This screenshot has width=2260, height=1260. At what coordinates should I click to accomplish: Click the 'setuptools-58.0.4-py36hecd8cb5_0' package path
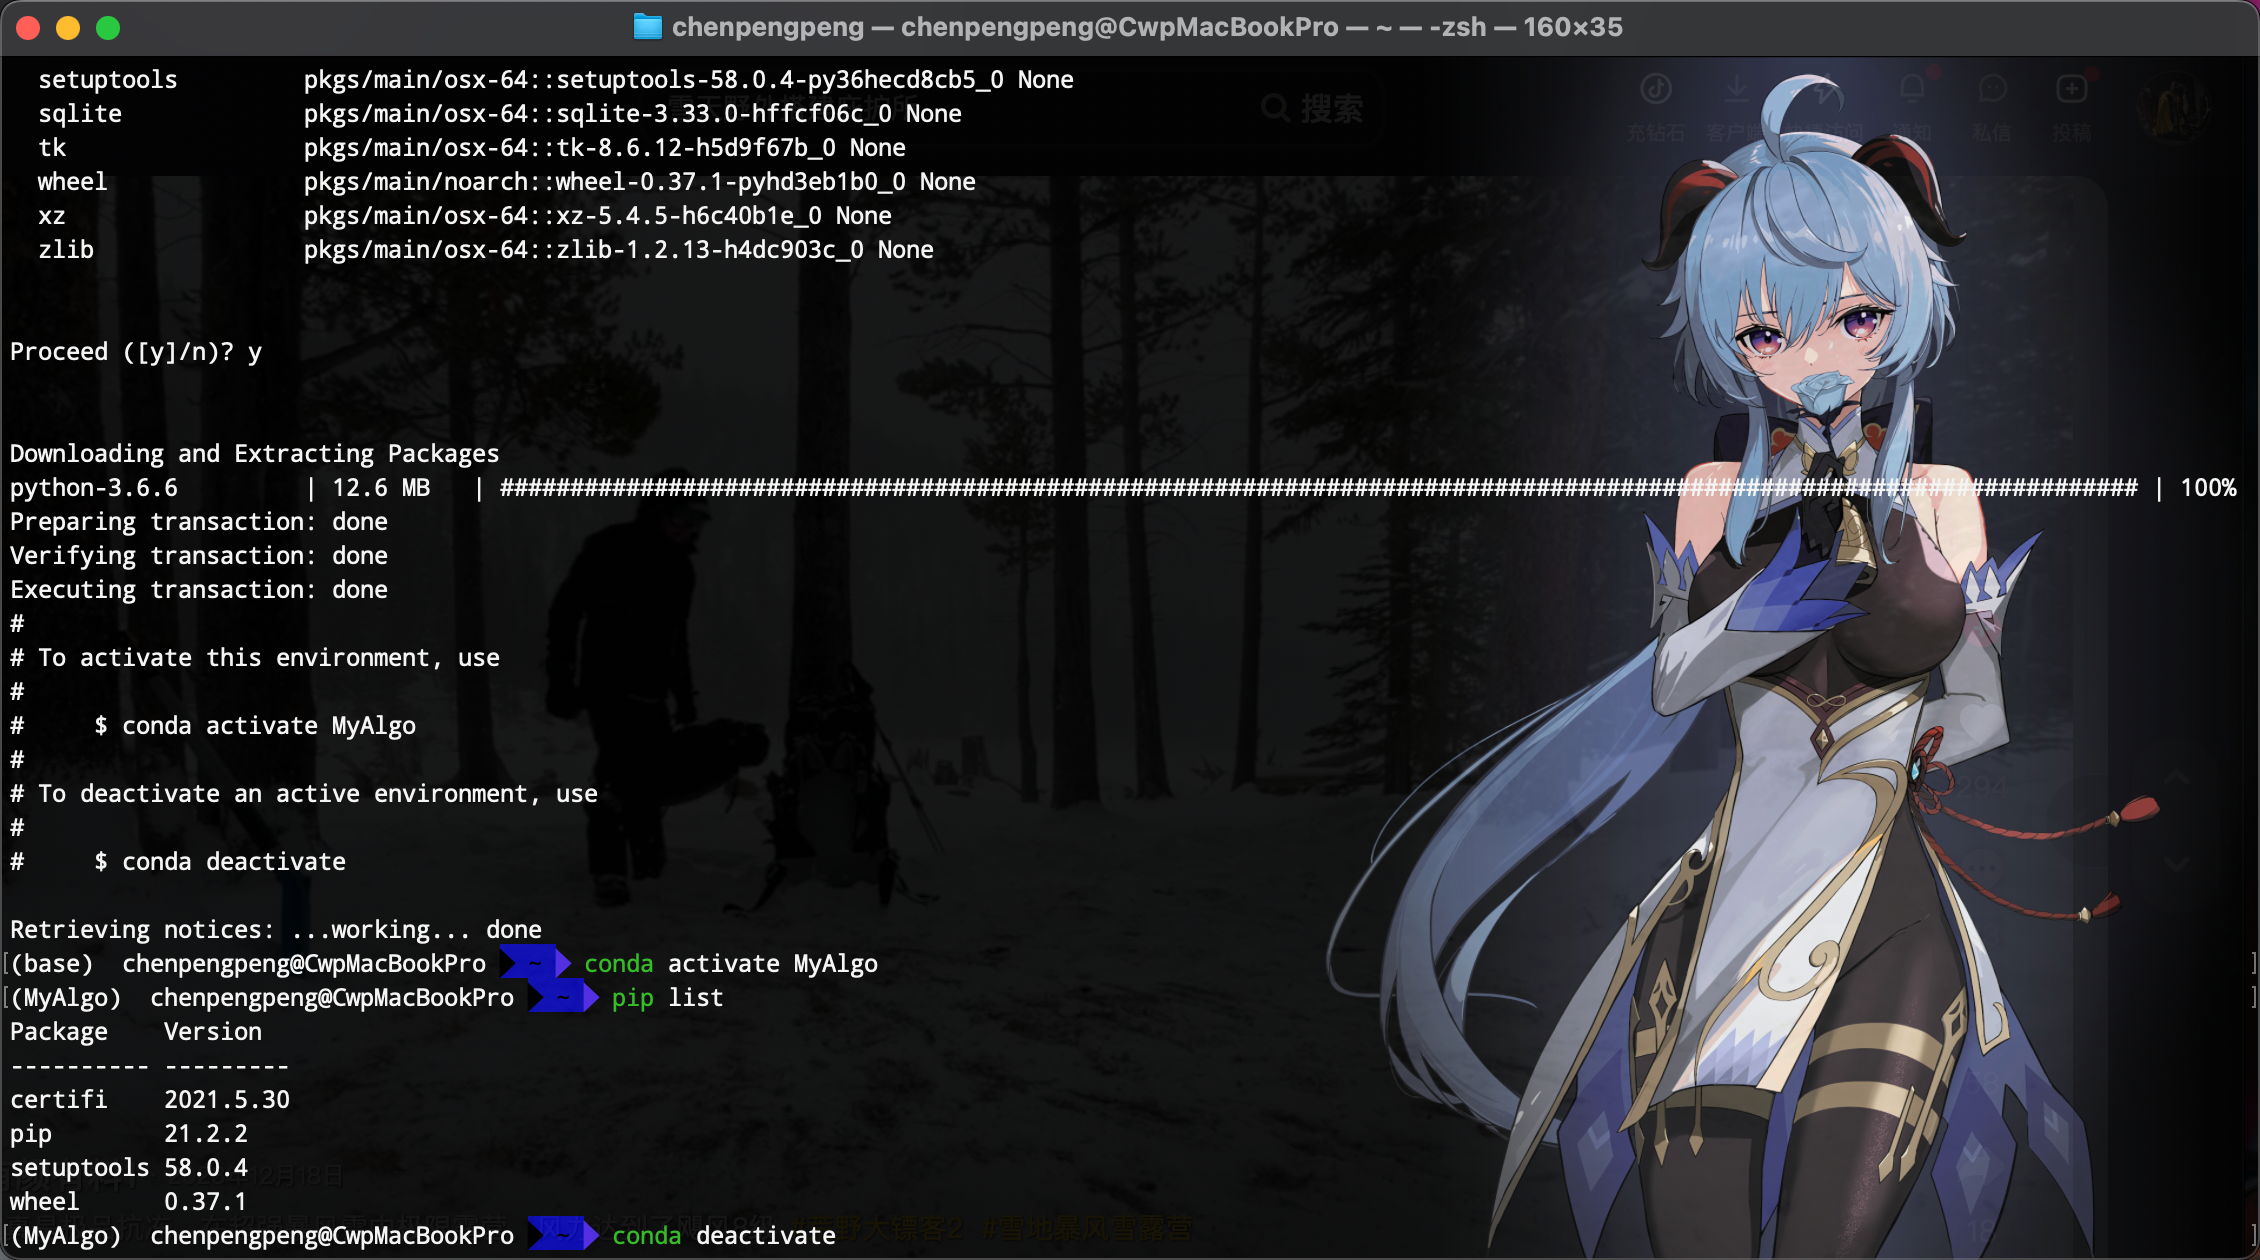click(654, 80)
